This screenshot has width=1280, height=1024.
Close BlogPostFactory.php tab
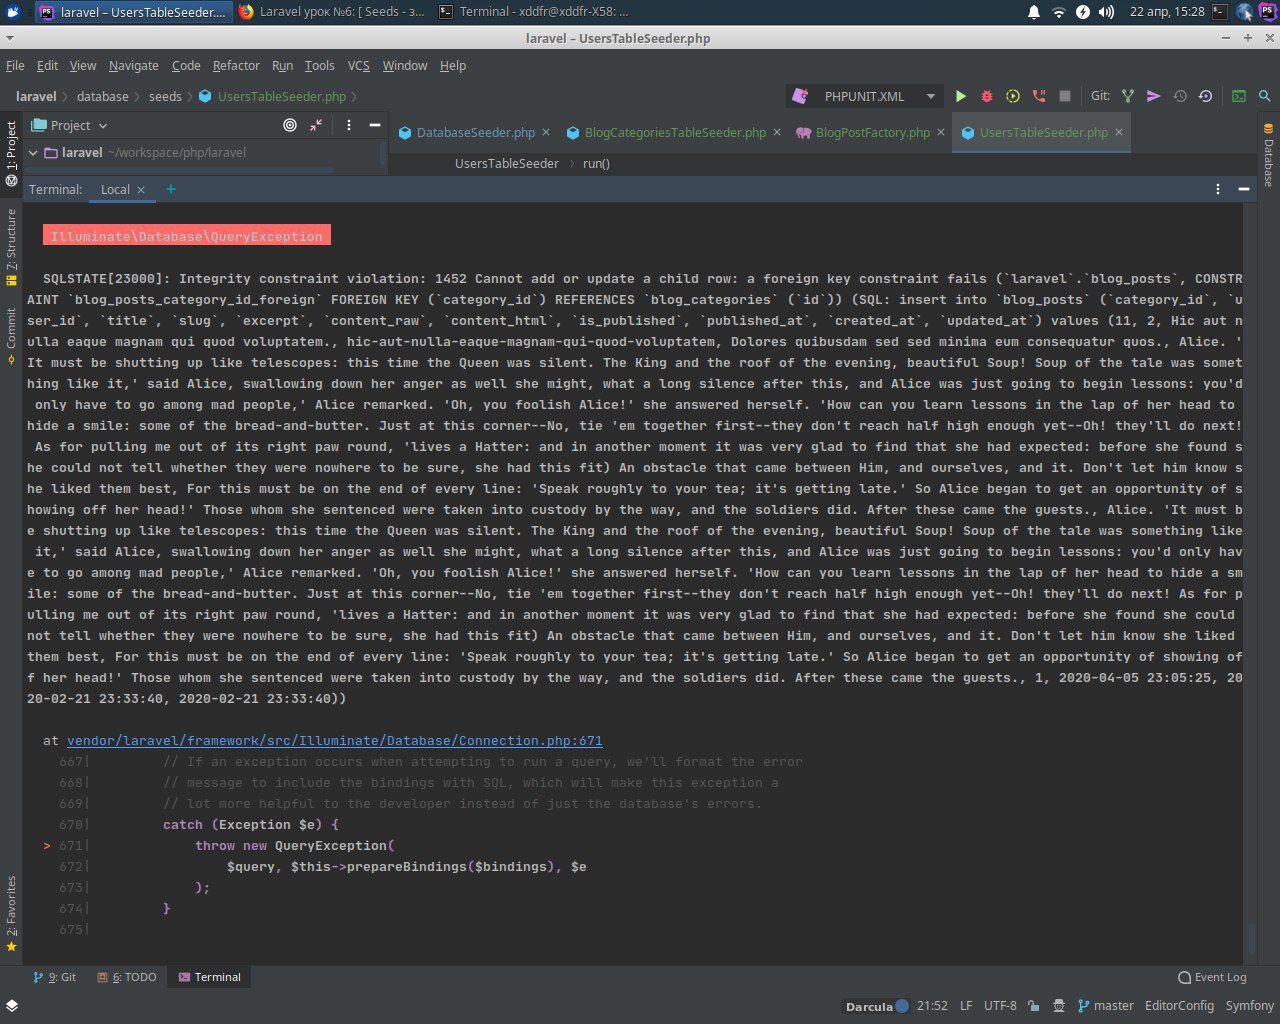pos(941,132)
